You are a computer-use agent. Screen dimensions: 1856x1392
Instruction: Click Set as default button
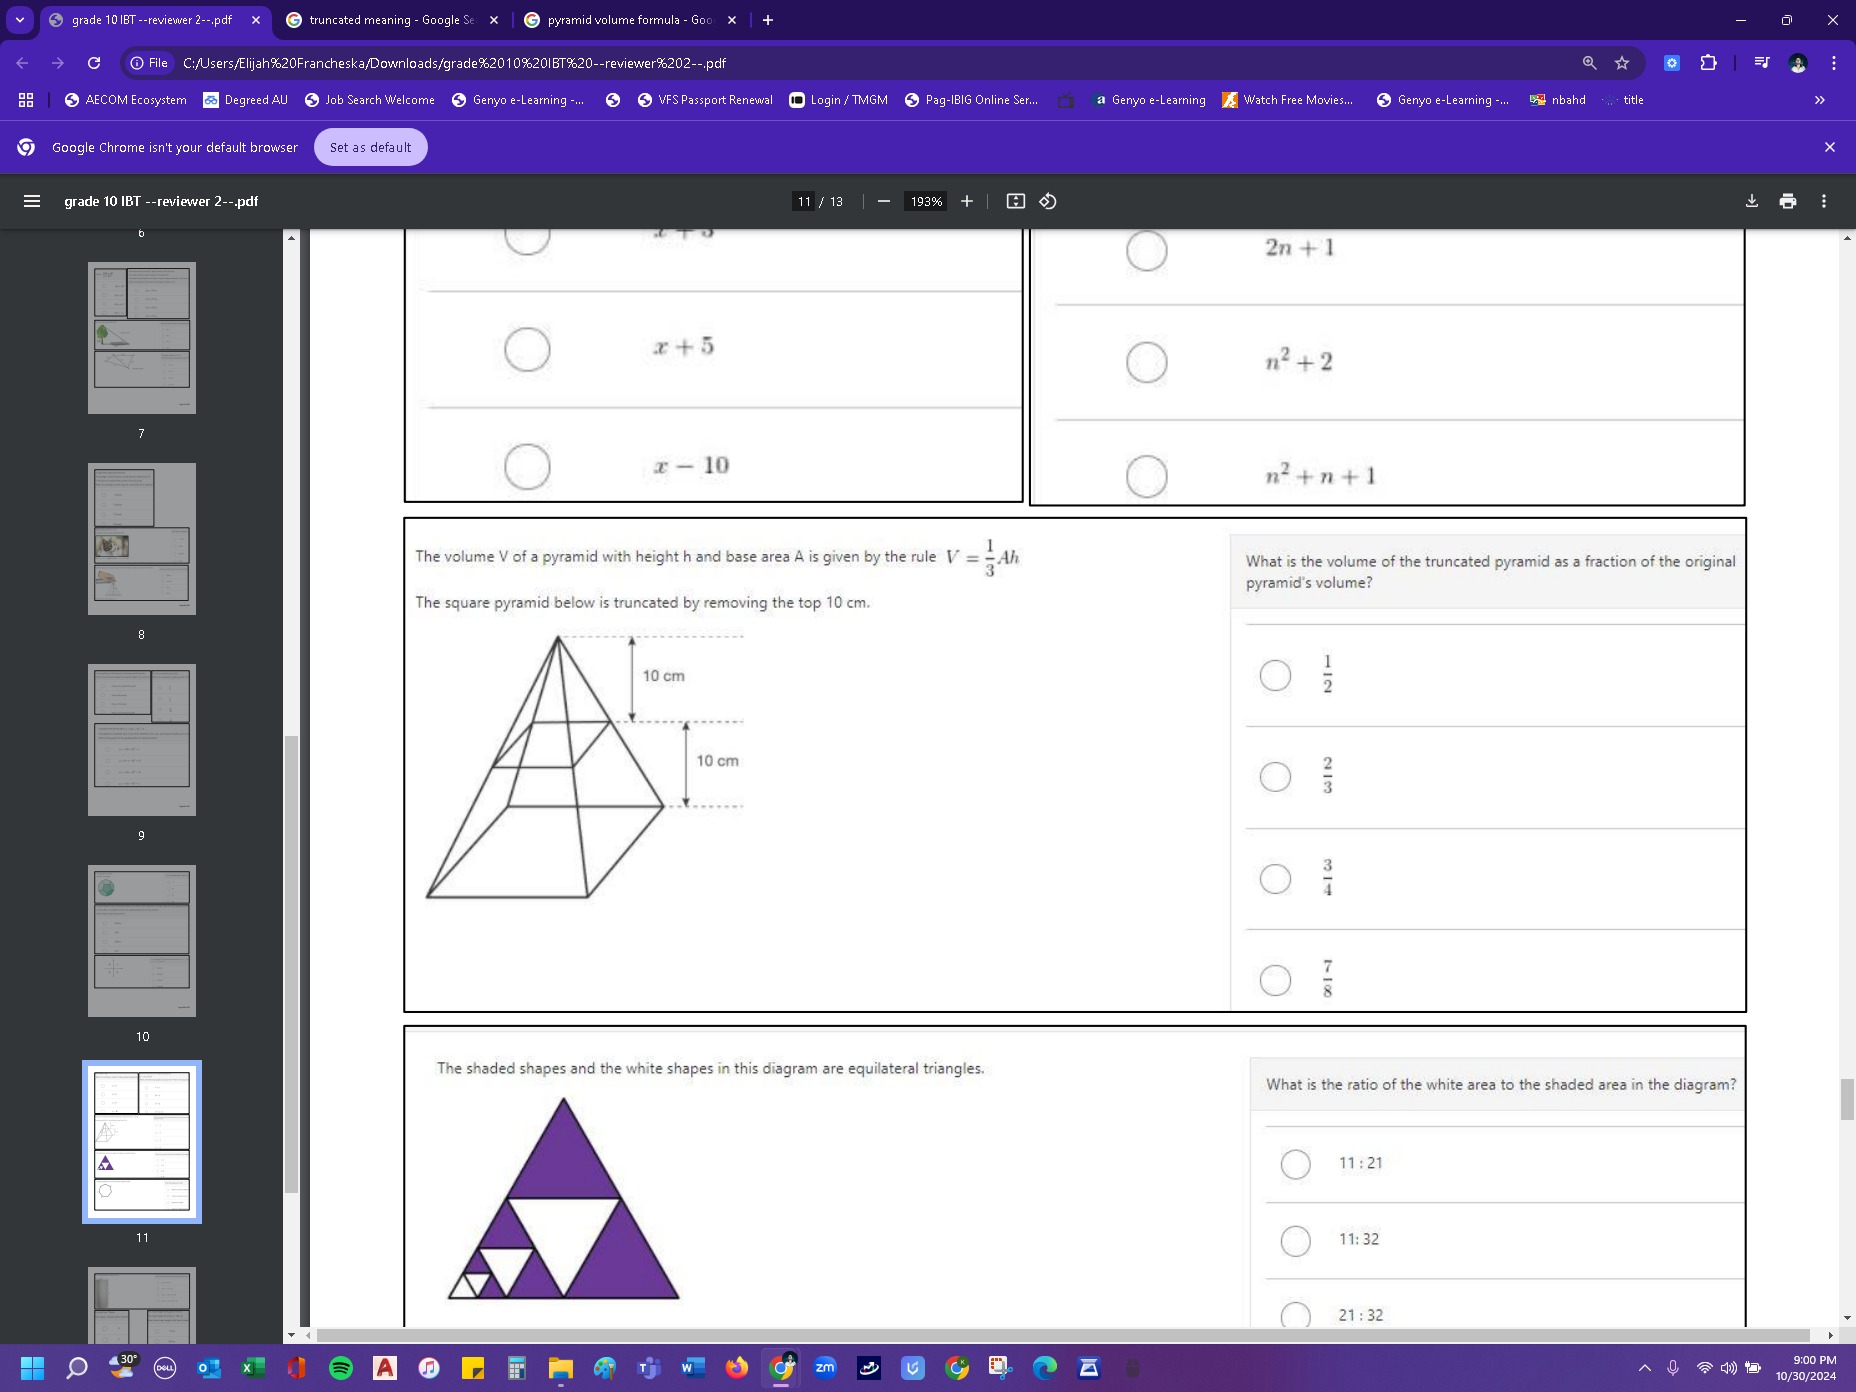pos(370,147)
